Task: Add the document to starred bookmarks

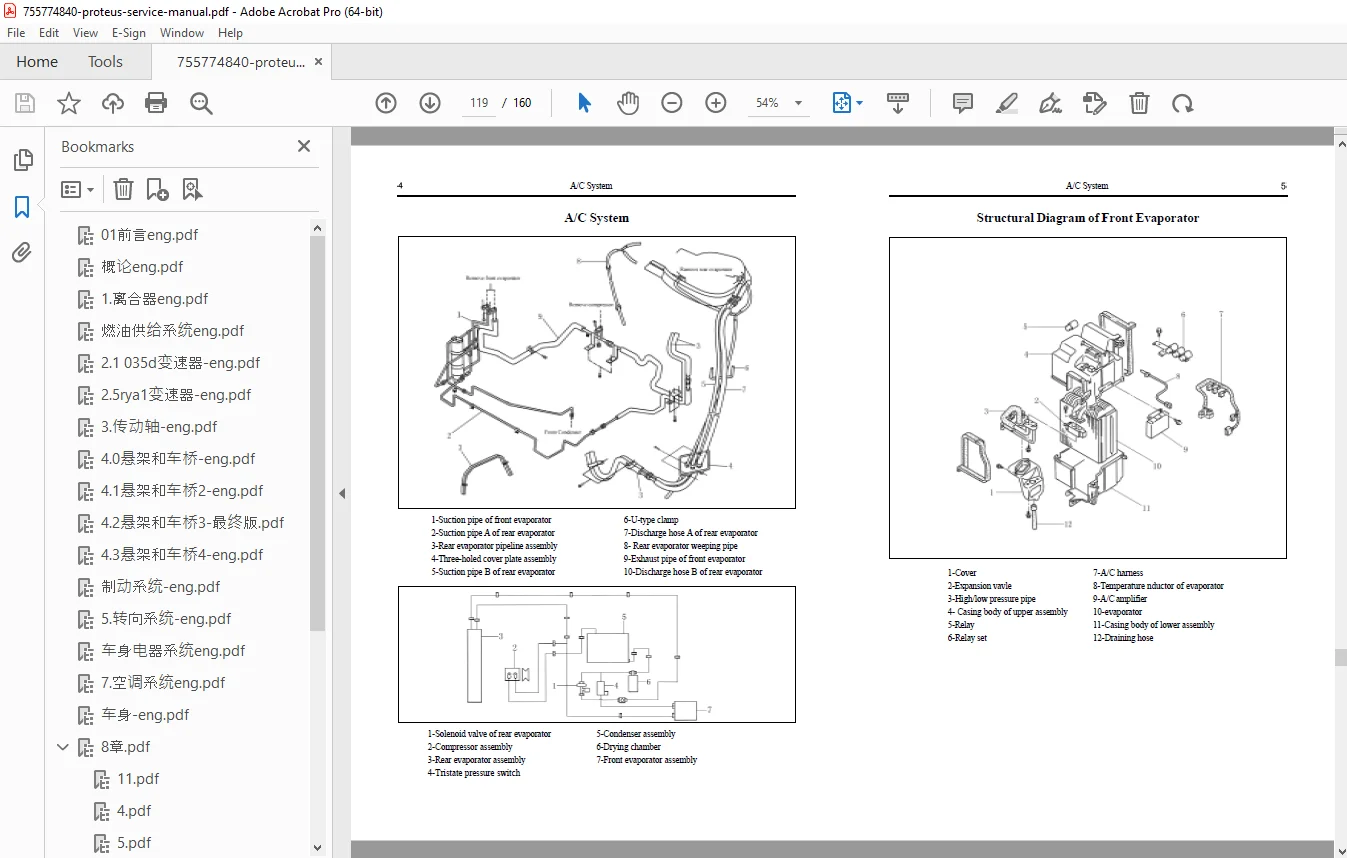Action: pyautogui.click(x=68, y=103)
